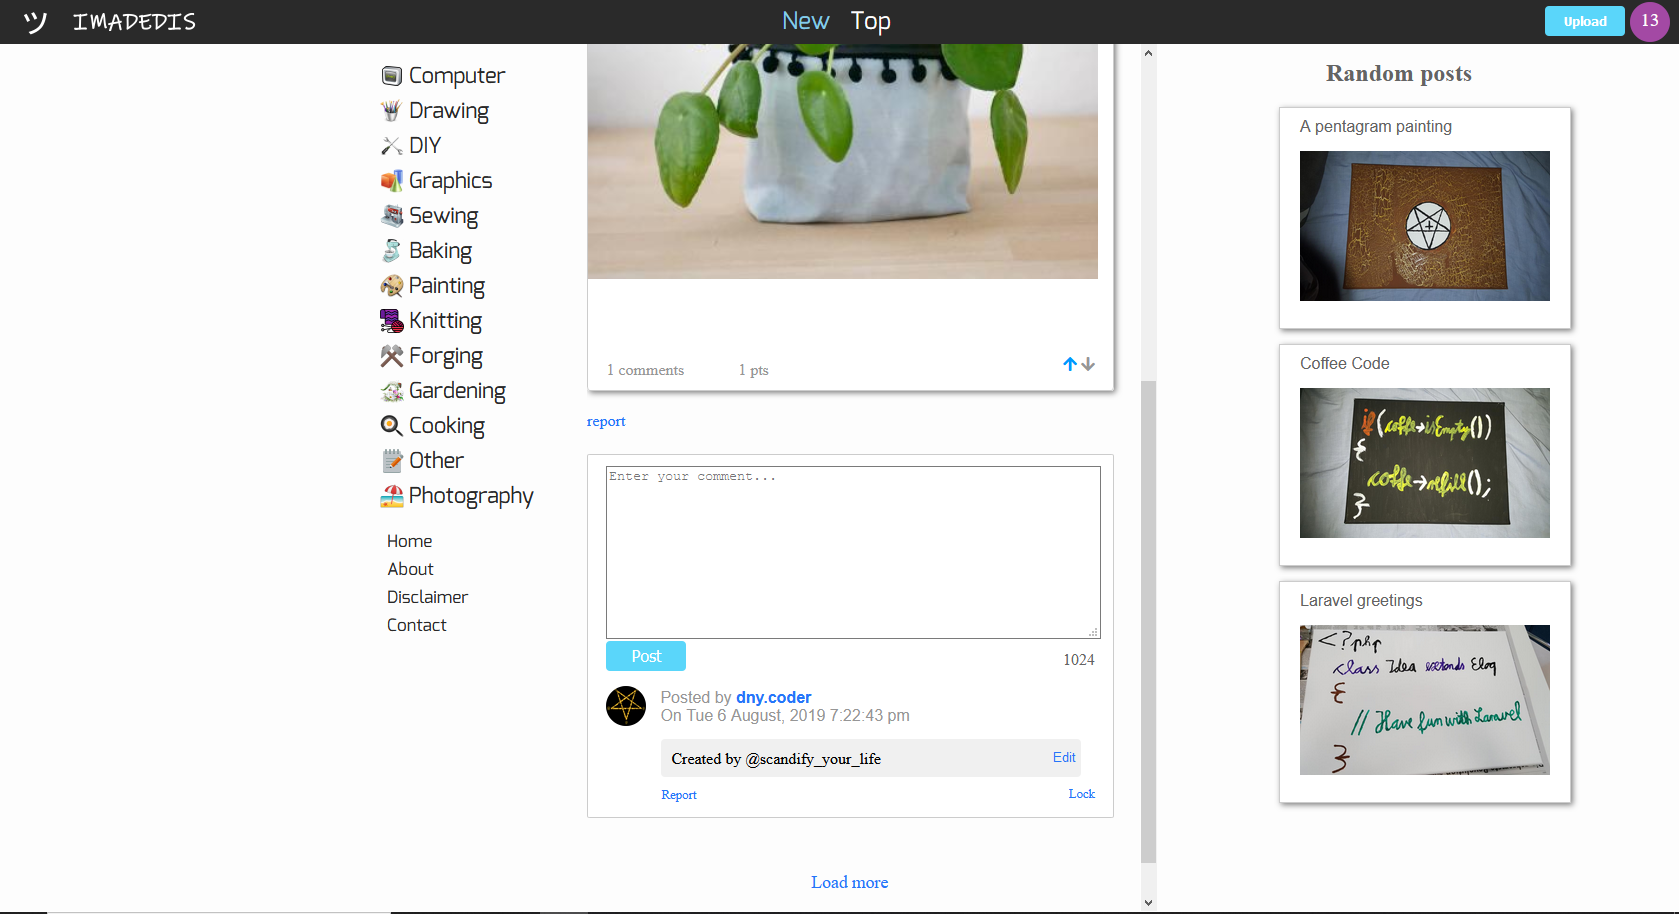Image resolution: width=1679 pixels, height=914 pixels.
Task: Edit the comment by dny.coder
Action: [x=1064, y=757]
